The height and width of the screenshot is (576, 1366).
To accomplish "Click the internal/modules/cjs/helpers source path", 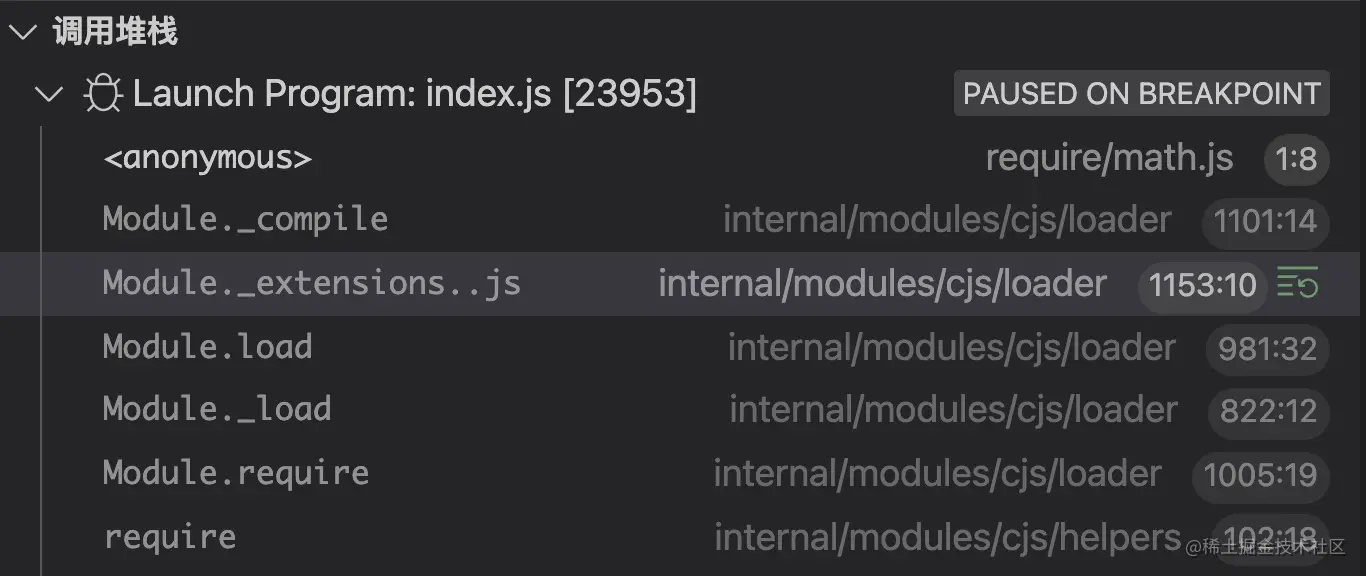I will click(x=947, y=538).
